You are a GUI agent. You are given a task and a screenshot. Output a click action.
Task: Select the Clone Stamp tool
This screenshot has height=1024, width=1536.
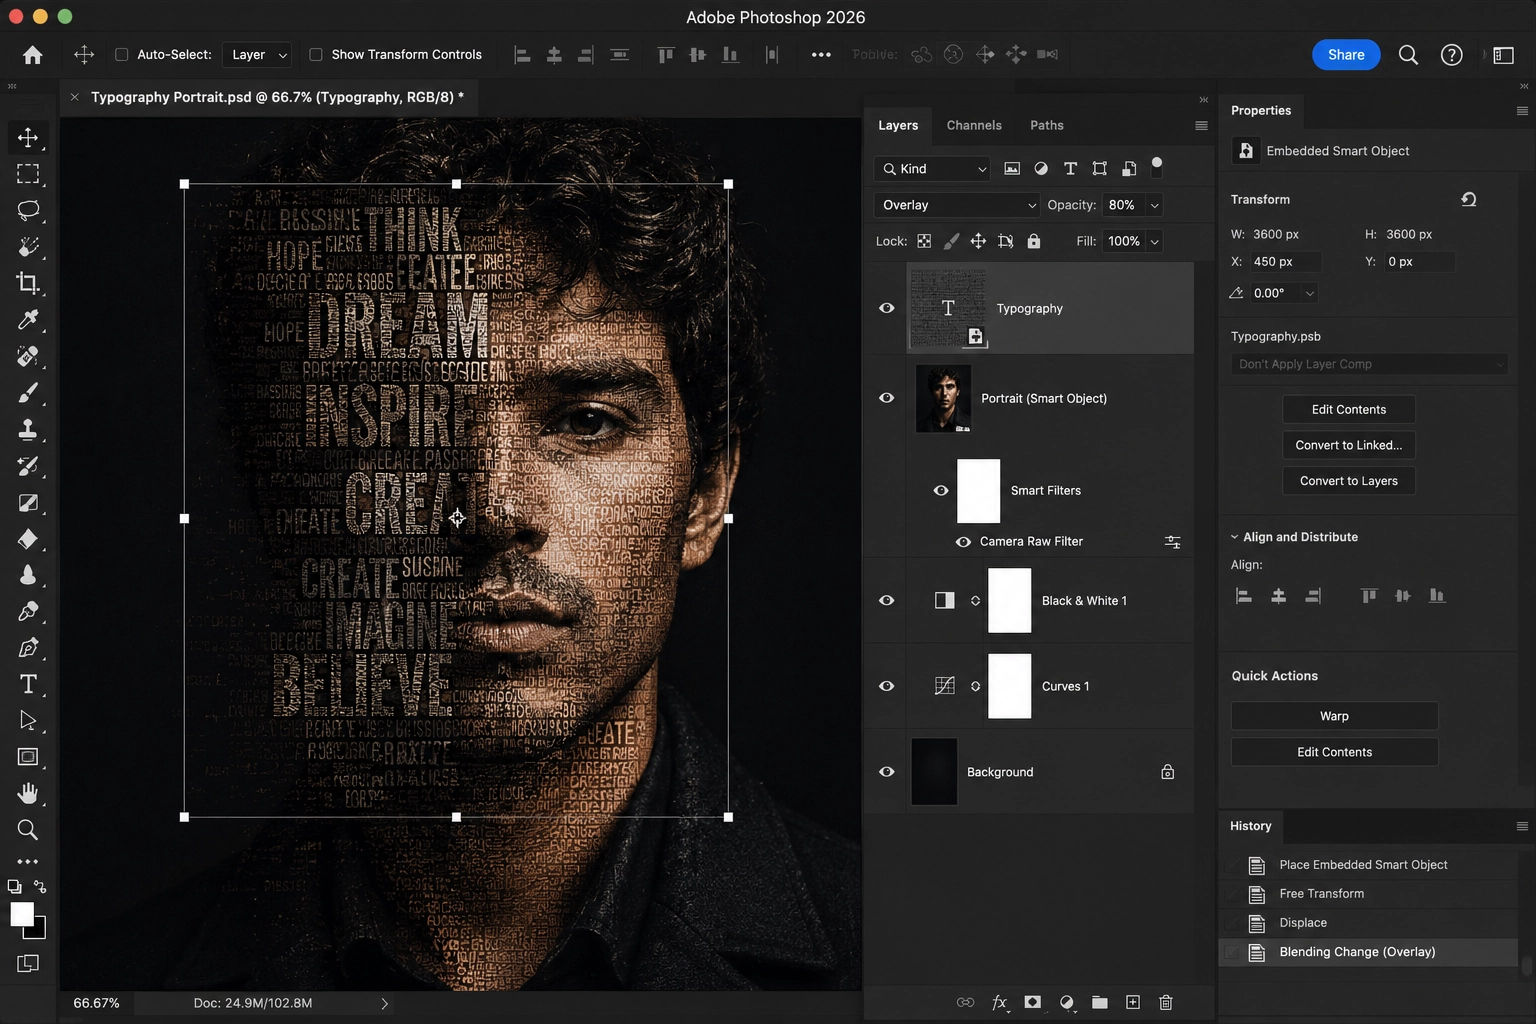(28, 430)
